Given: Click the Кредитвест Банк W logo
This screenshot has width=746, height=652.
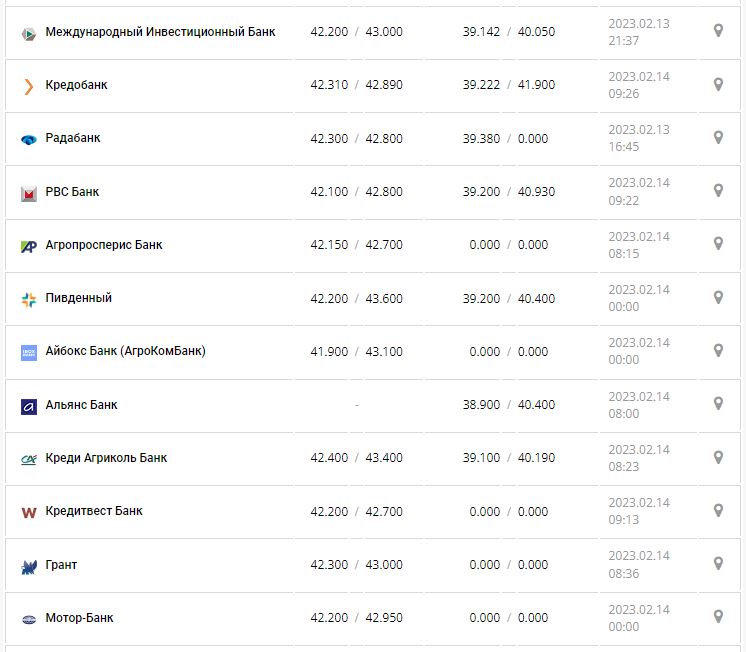Looking at the screenshot, I should tap(28, 512).
